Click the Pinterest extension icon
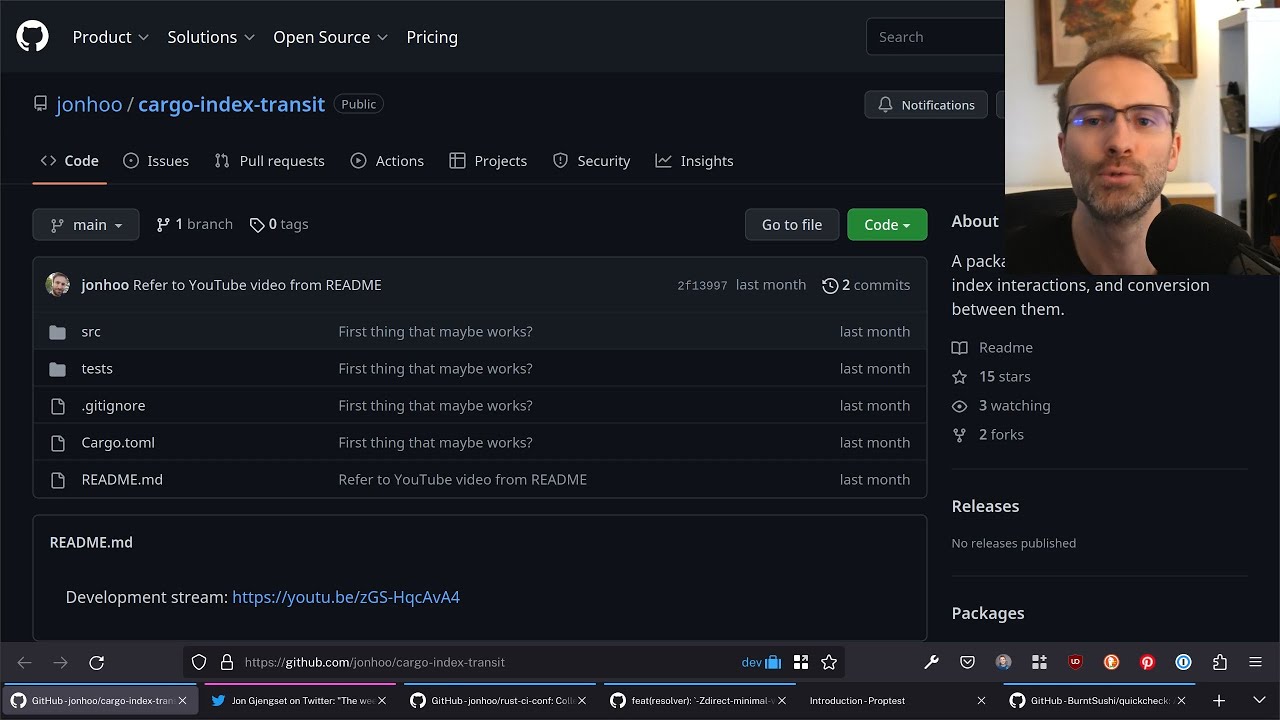The height and width of the screenshot is (720, 1280). pyautogui.click(x=1147, y=662)
